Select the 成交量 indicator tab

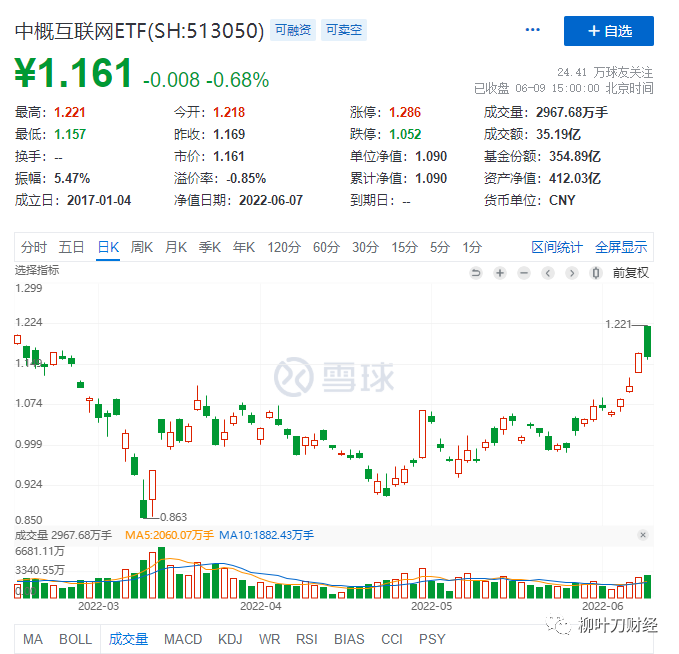coord(128,639)
